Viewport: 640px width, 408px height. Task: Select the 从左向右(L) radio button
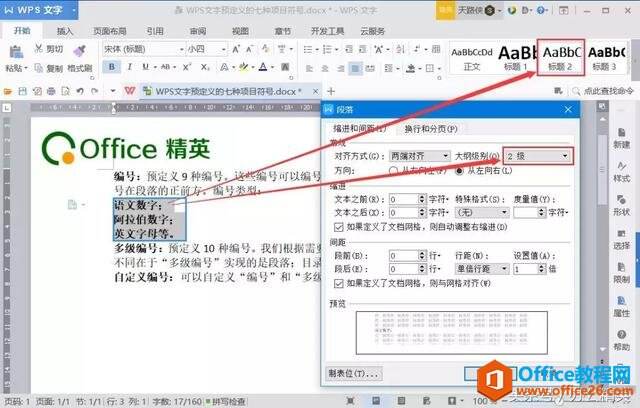460,171
